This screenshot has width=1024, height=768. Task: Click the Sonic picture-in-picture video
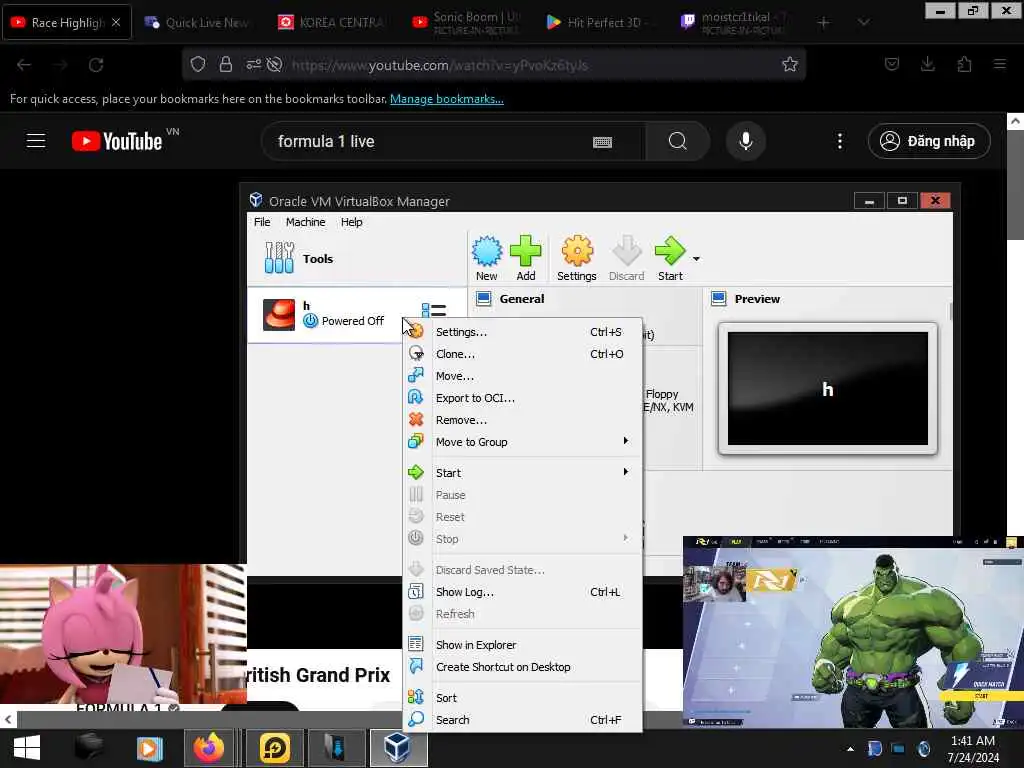pos(123,634)
